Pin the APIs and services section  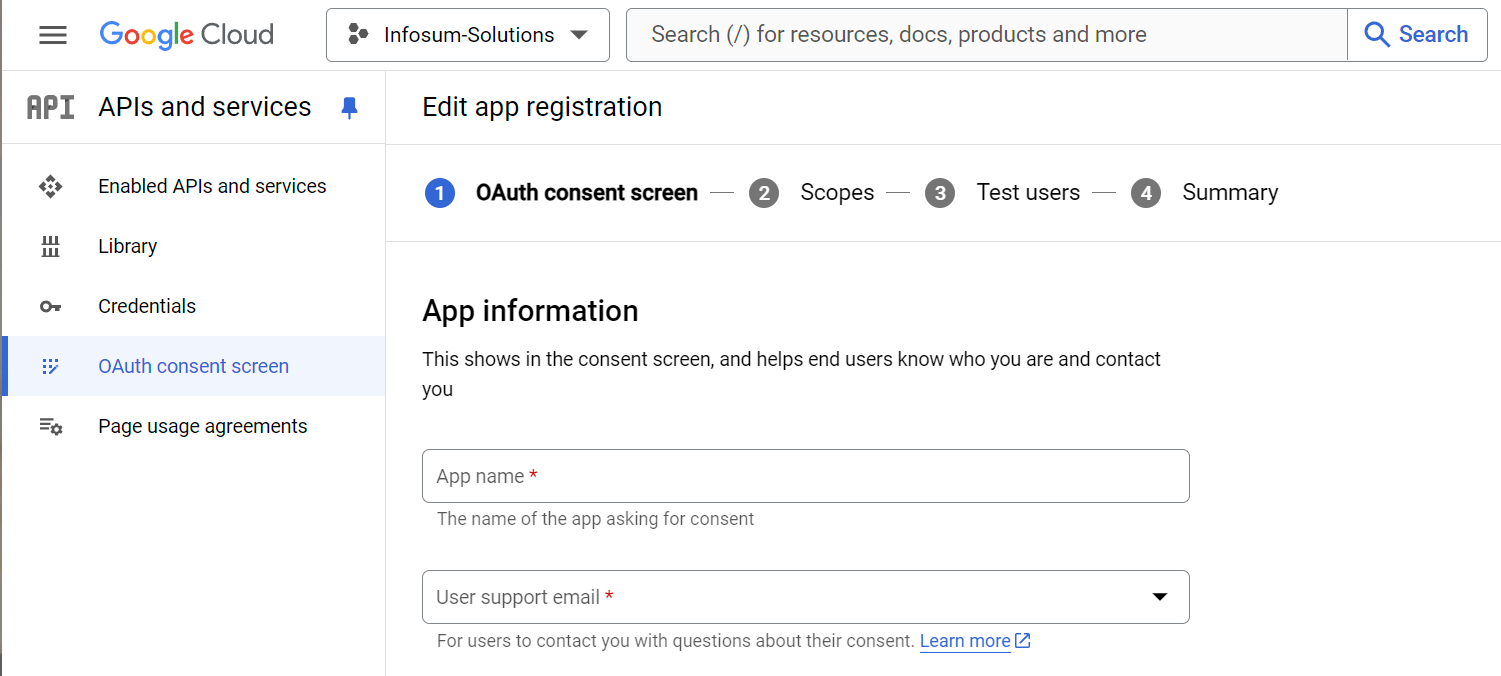[349, 107]
